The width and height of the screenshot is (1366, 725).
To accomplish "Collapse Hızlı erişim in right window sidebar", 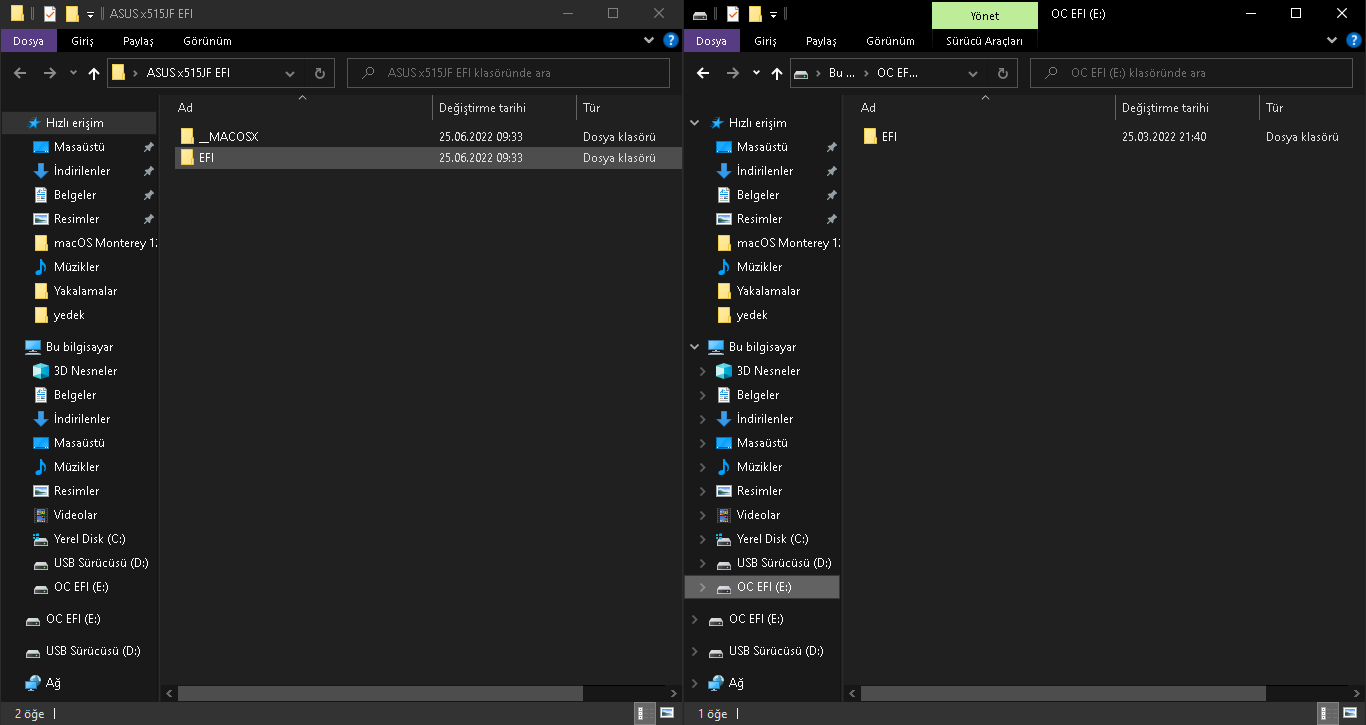I will [695, 123].
